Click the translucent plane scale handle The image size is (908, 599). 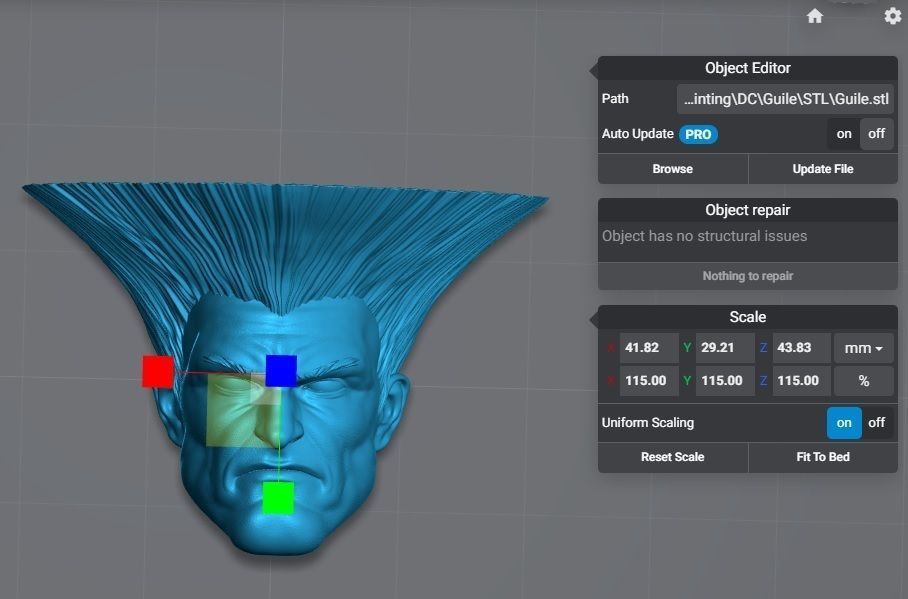click(x=243, y=411)
